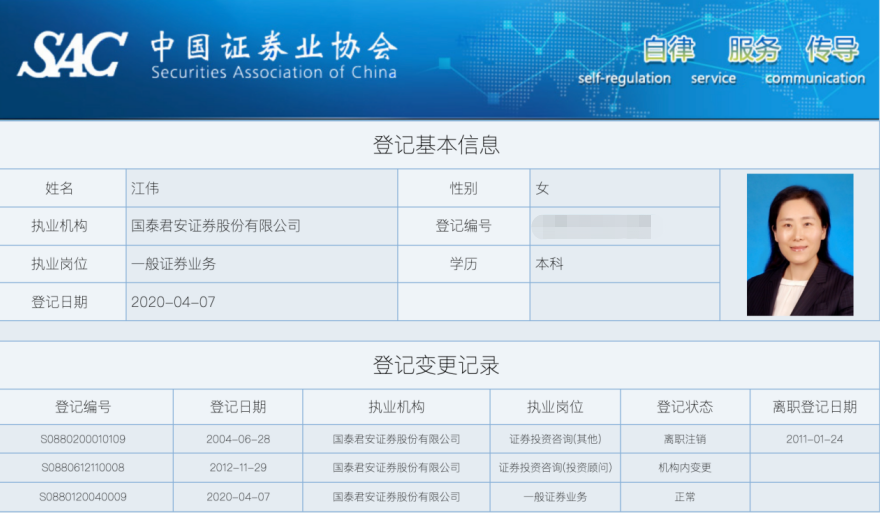The height and width of the screenshot is (513, 880).
Task: Click registration number S0880120040009
Action: click(x=83, y=497)
